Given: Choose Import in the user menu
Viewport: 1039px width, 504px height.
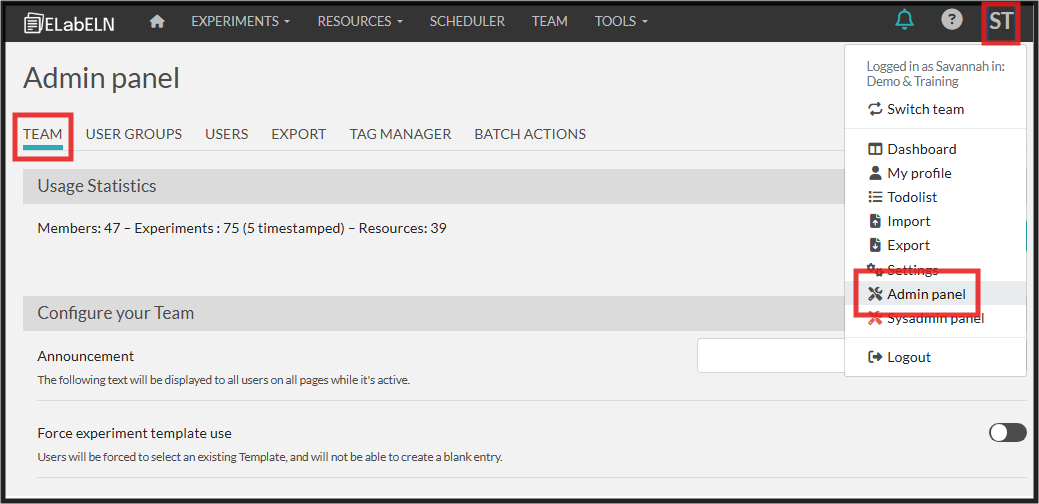Looking at the screenshot, I should 908,221.
